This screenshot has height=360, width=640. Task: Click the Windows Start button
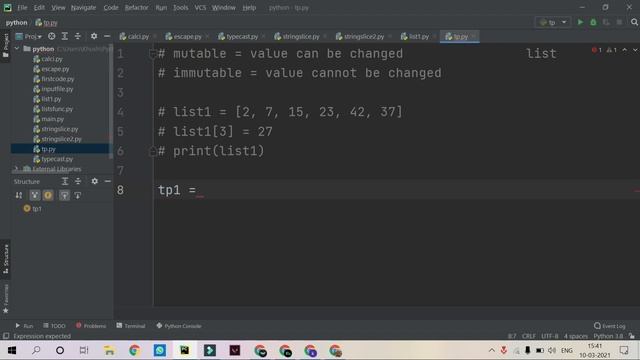(x=12, y=350)
